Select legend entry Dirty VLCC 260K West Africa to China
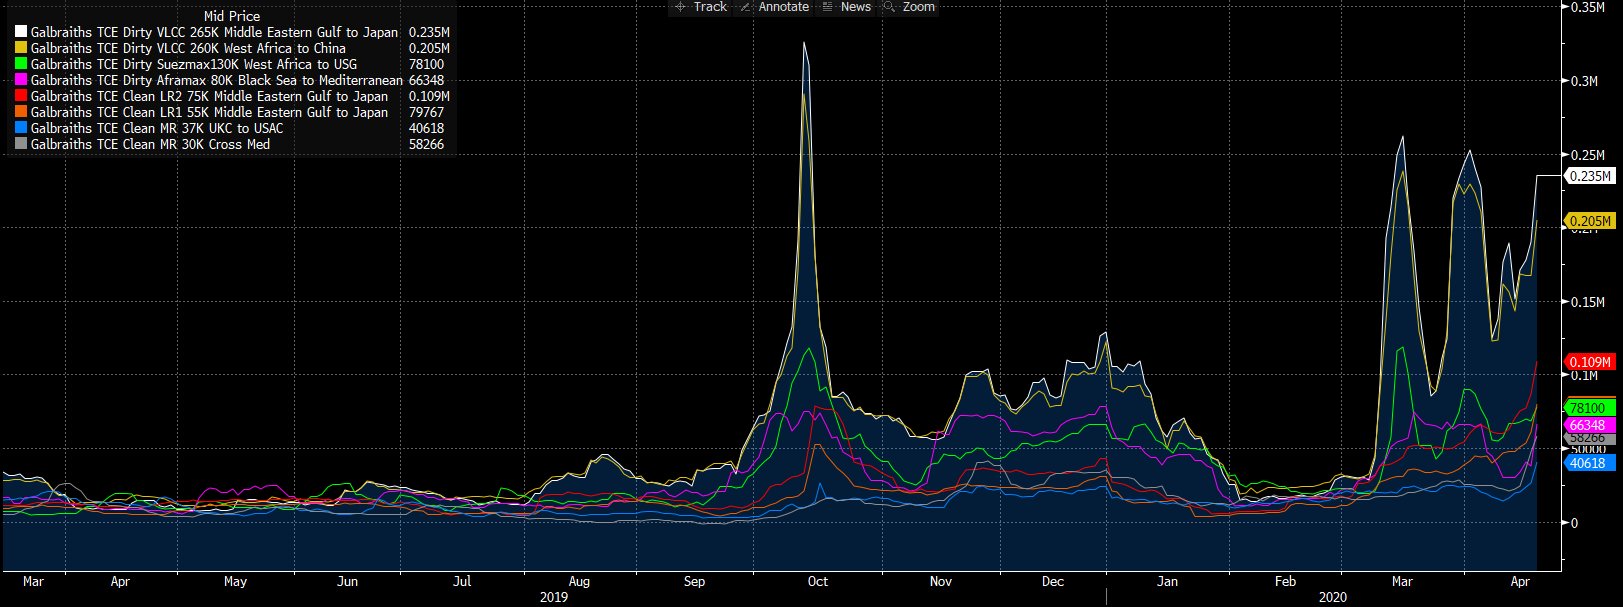The height and width of the screenshot is (607, 1623). 188,49
